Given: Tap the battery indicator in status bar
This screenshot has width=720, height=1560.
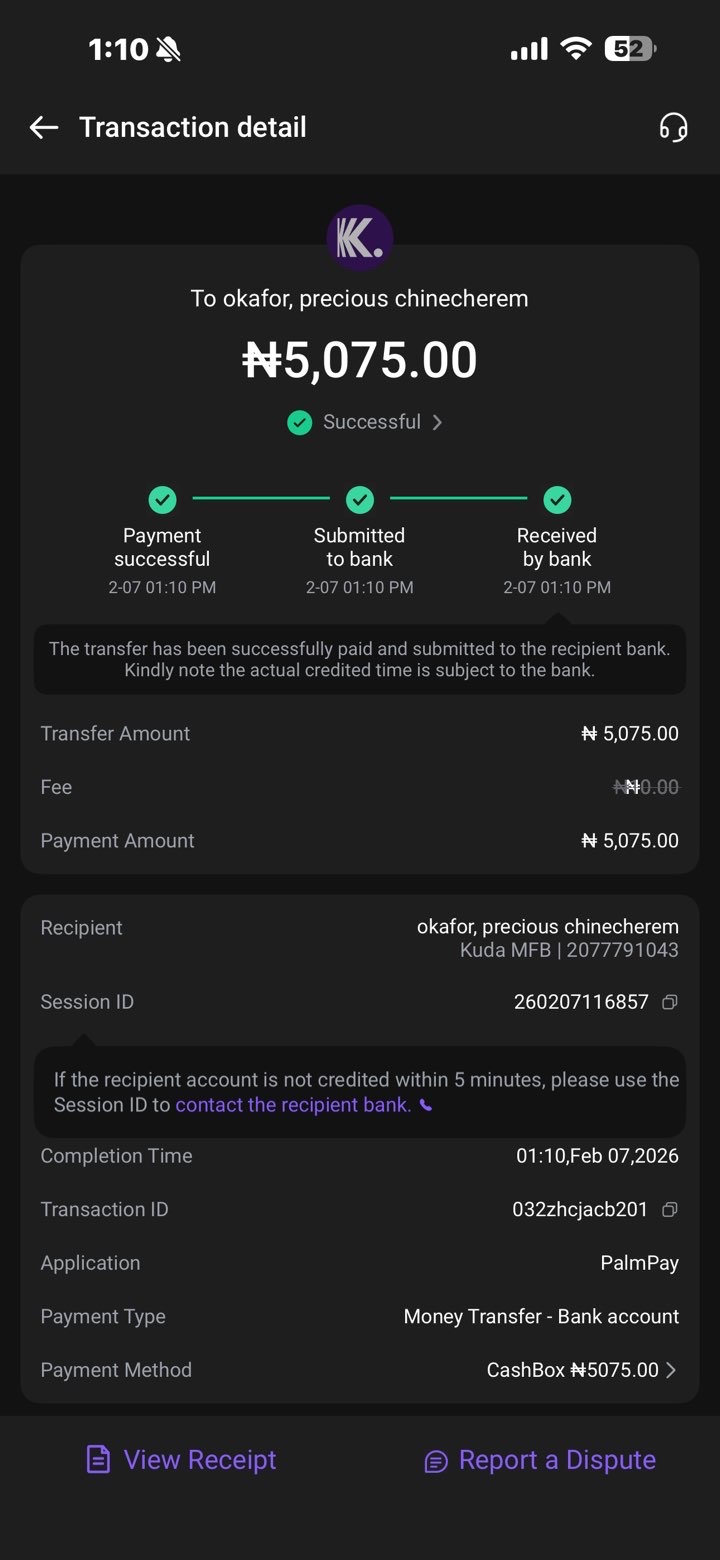Looking at the screenshot, I should [x=629, y=48].
